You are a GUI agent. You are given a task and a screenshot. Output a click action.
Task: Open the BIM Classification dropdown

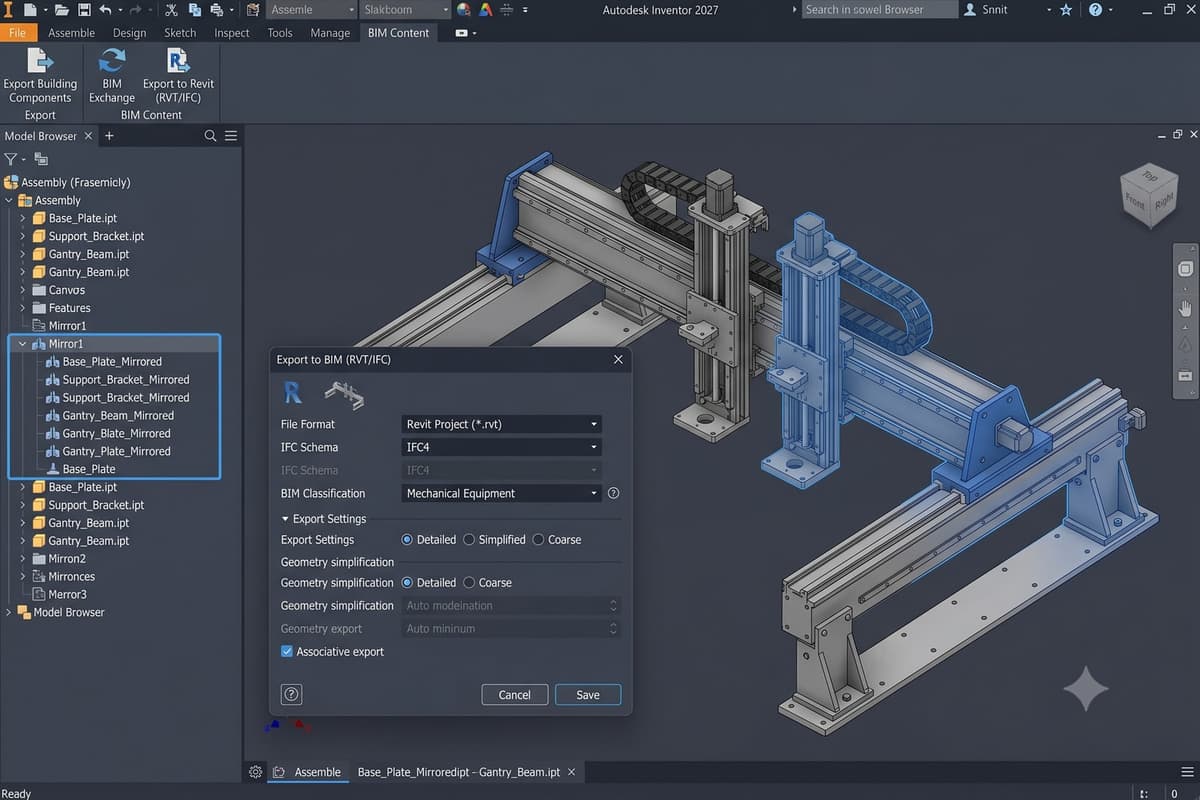point(501,493)
